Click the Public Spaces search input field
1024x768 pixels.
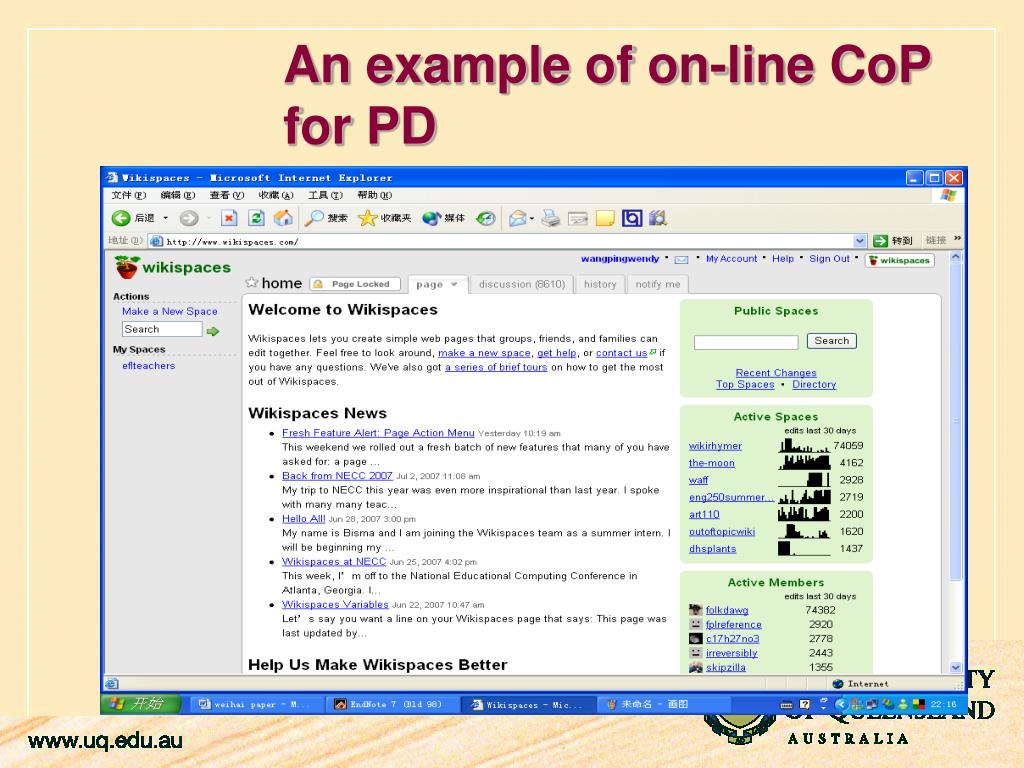tap(746, 342)
